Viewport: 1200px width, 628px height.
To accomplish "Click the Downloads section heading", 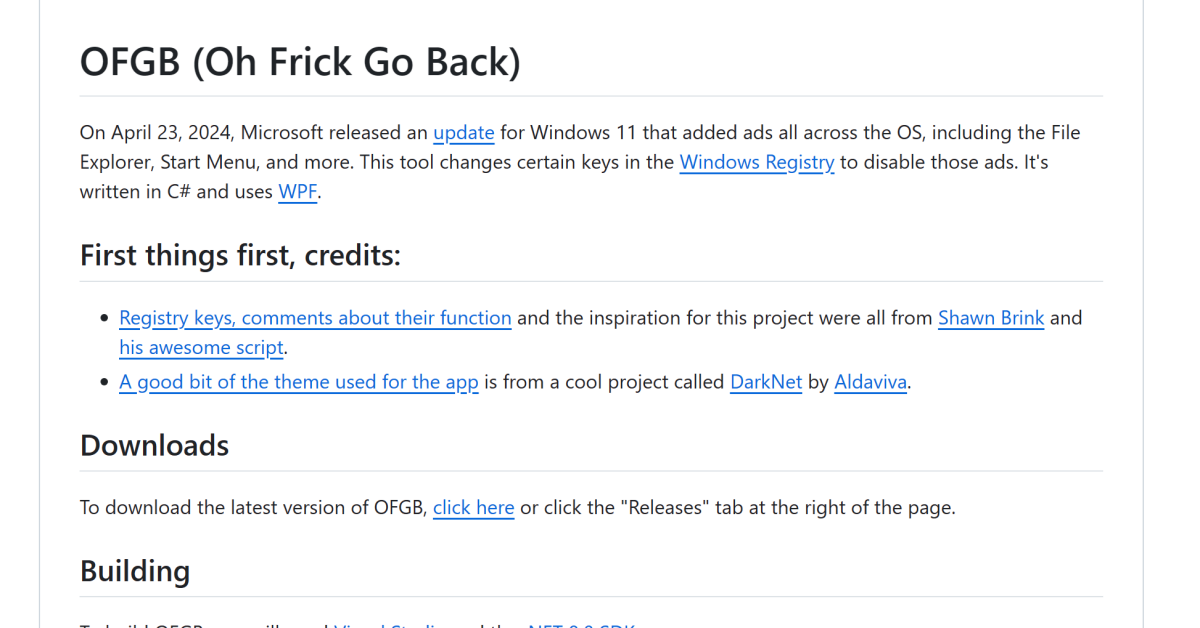I will (x=154, y=445).
